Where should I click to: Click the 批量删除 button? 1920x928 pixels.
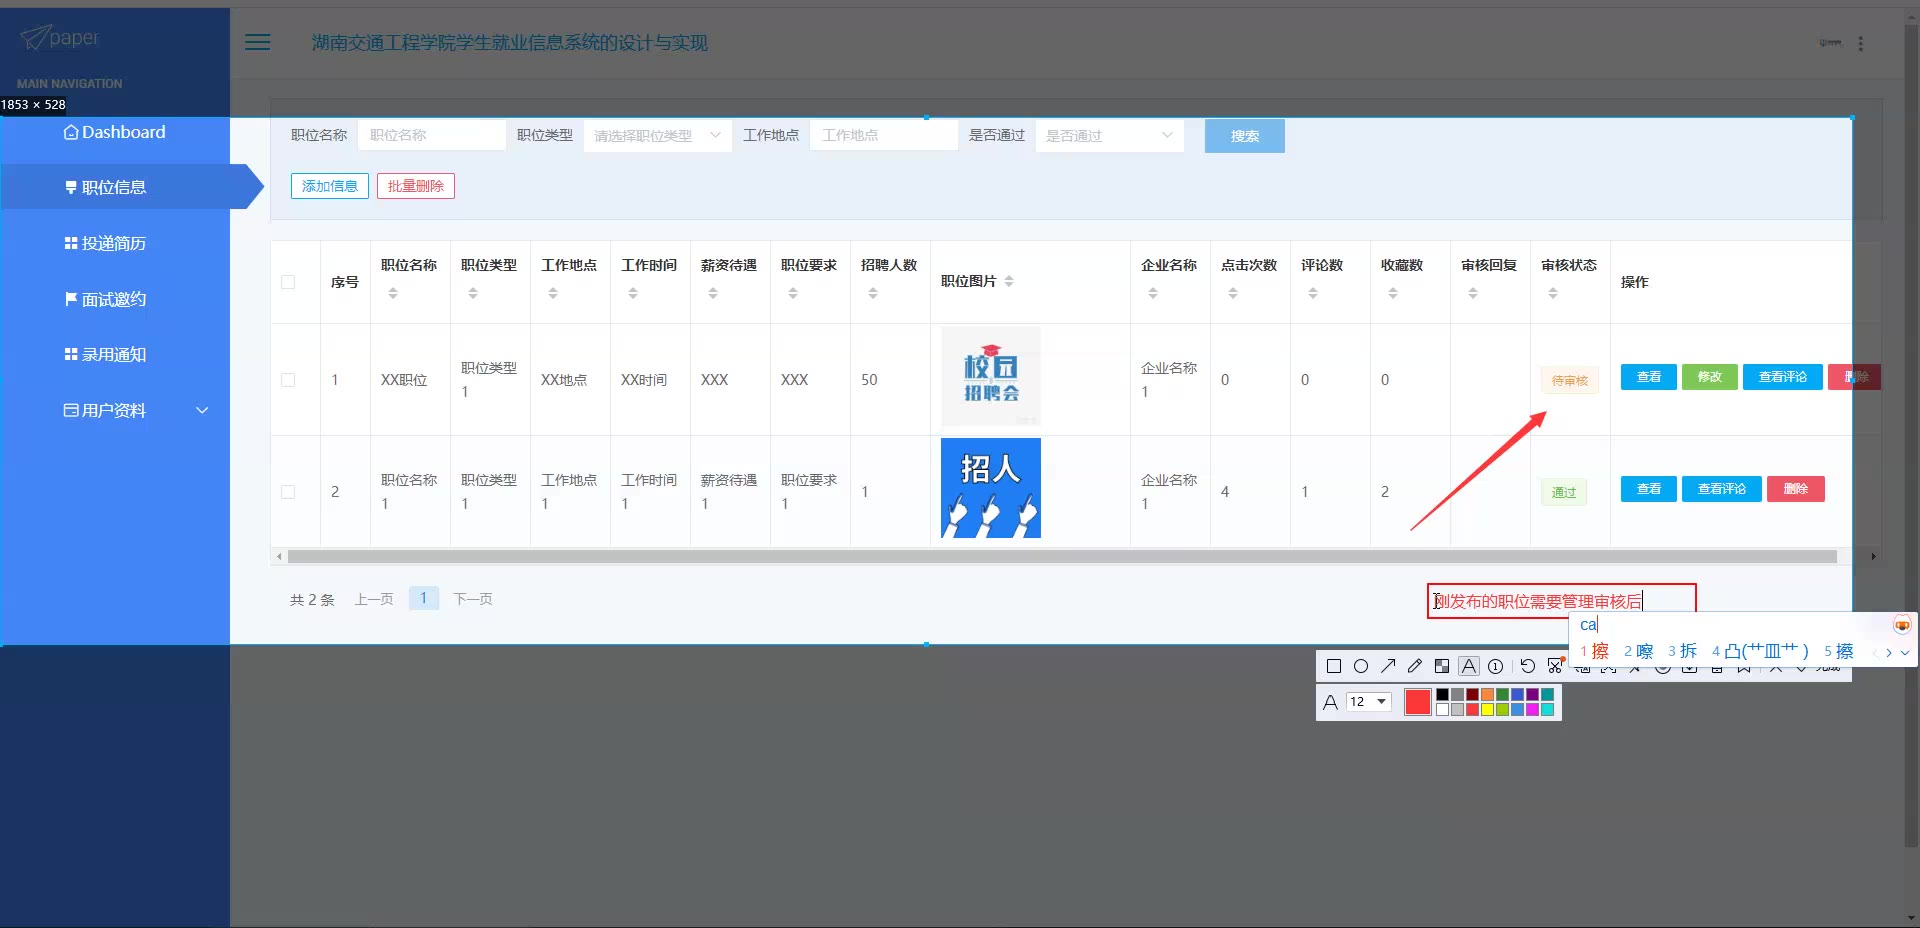pos(416,186)
